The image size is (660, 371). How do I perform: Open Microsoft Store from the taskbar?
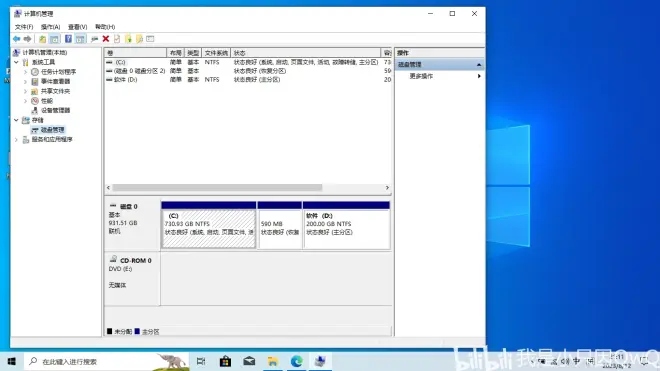coord(225,361)
